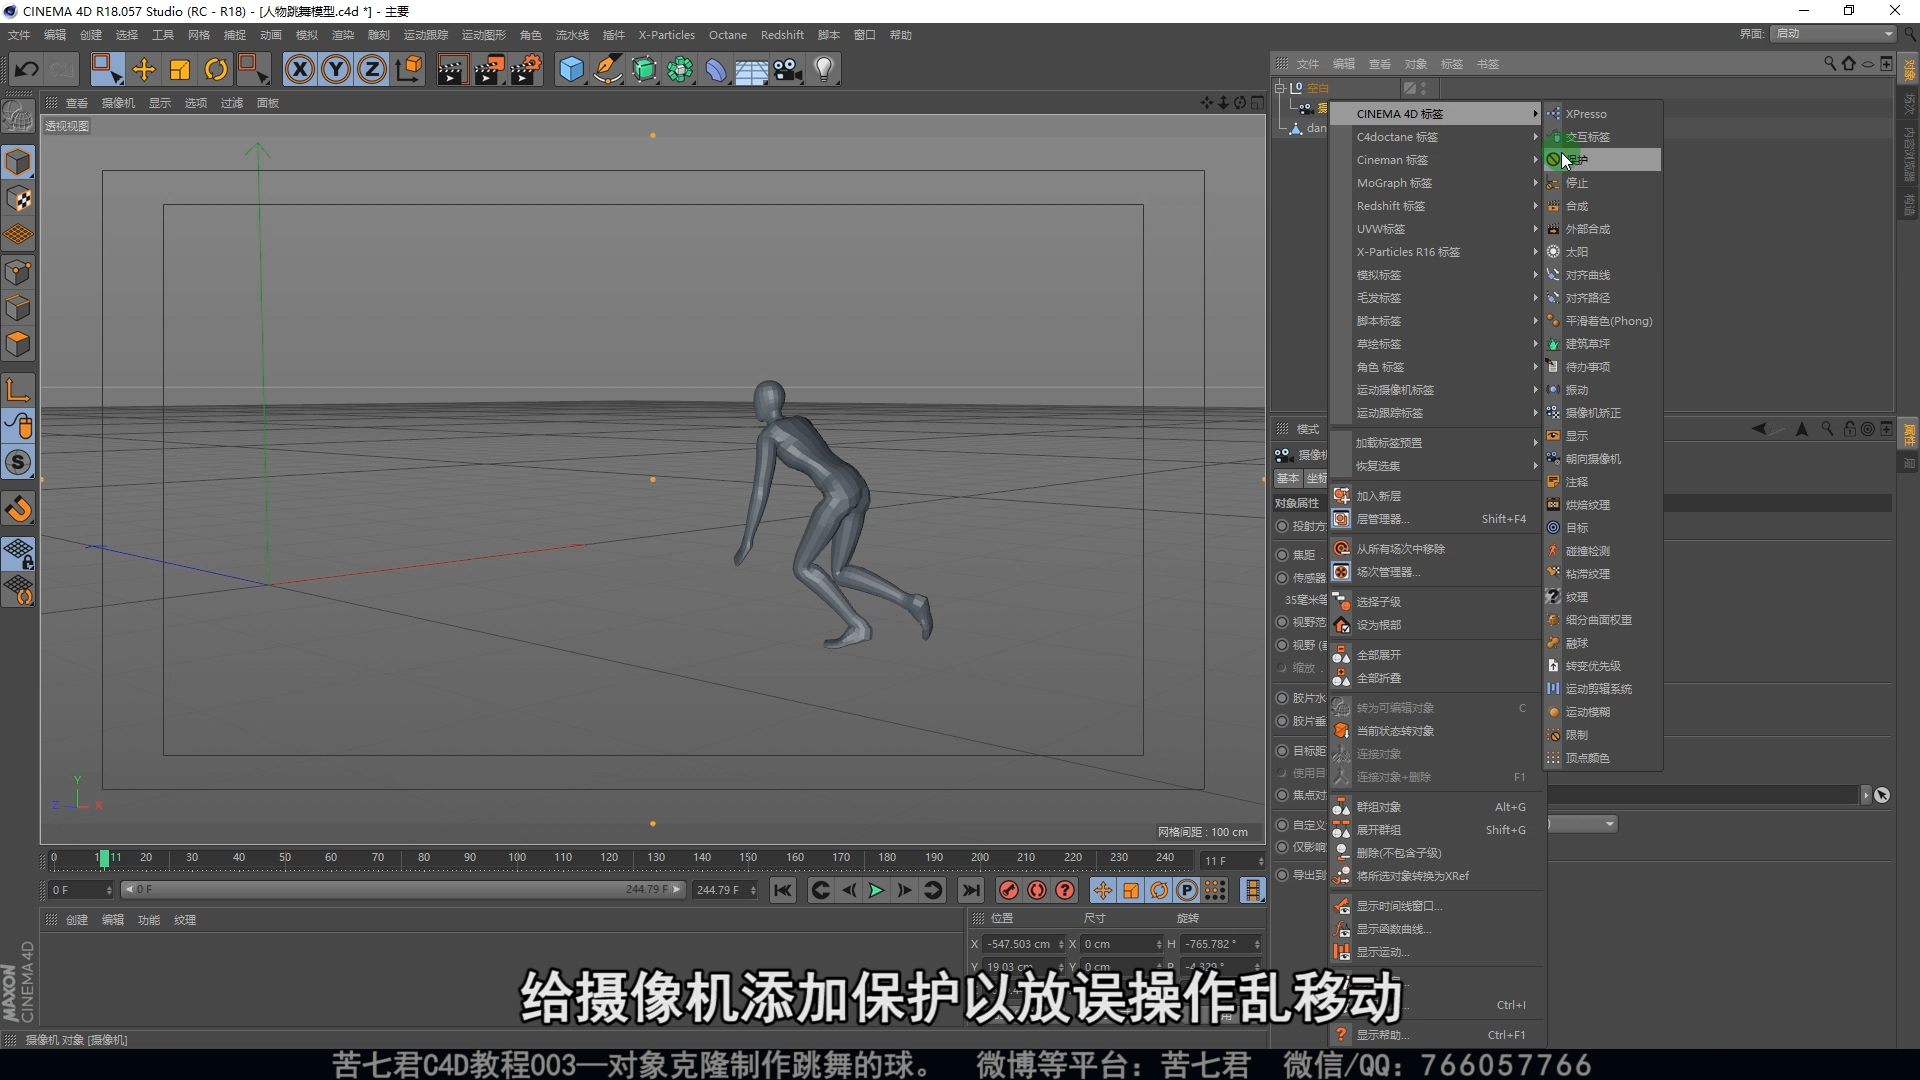Click 显示时间线窗口 entry
Screen dimensions: 1920x1080
pyautogui.click(x=1436, y=906)
